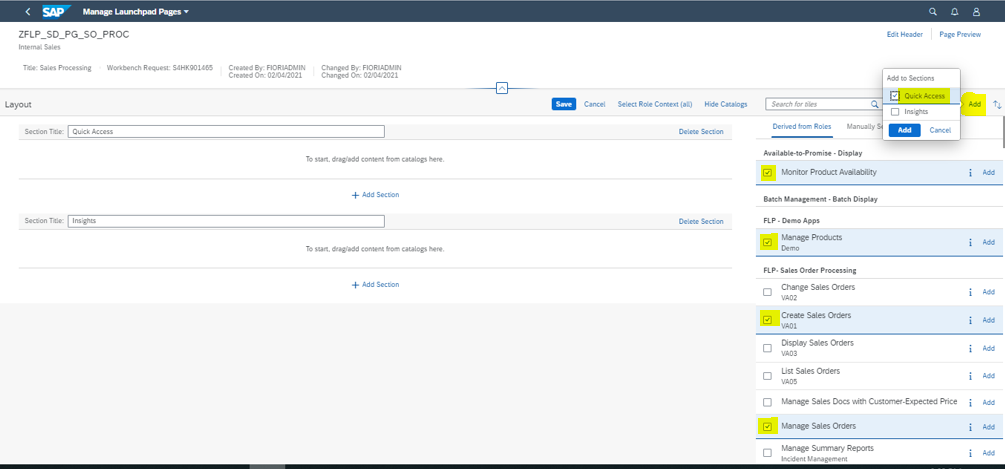Click Save button in Layout toolbar

(x=564, y=104)
